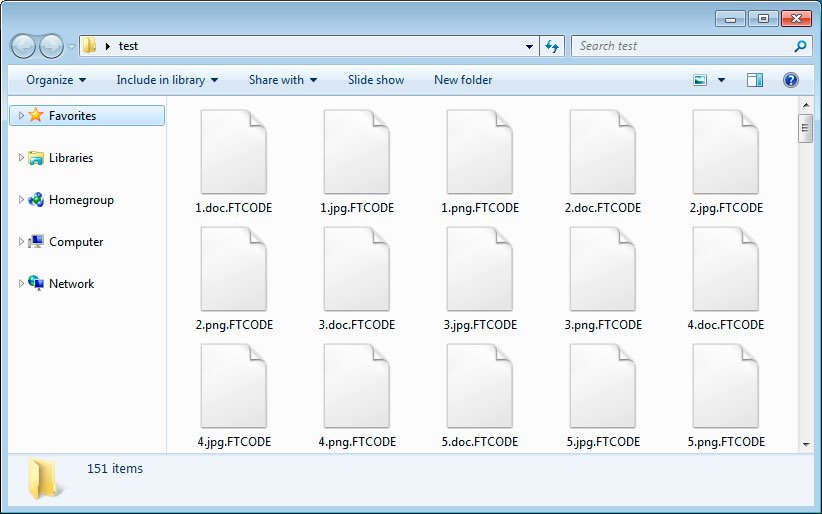The width and height of the screenshot is (822, 514).
Task: Click the scrollbar down arrow
Action: (806, 445)
